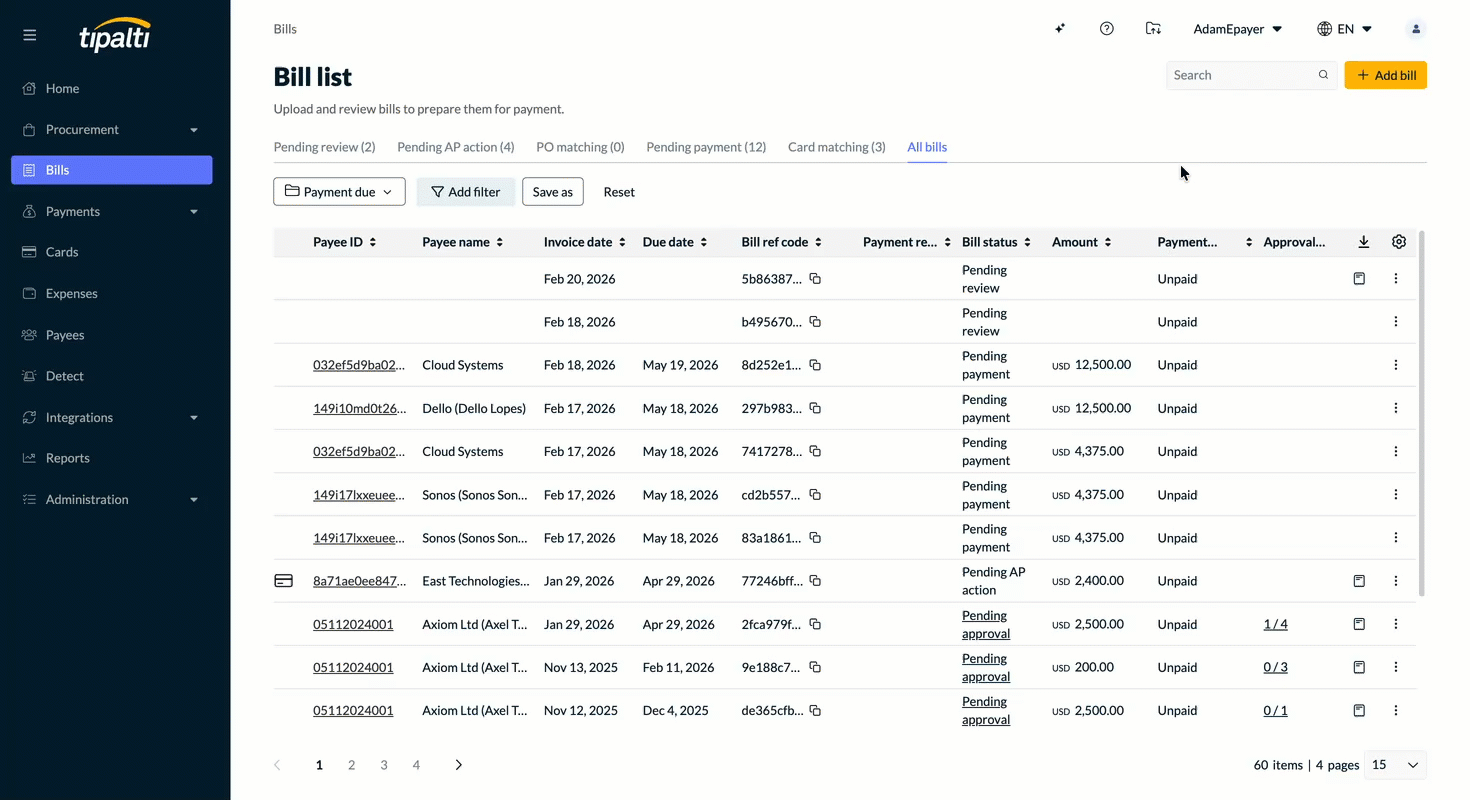Open note icon on East Technologies row
Image resolution: width=1470 pixels, height=800 pixels.
pyautogui.click(x=1359, y=581)
